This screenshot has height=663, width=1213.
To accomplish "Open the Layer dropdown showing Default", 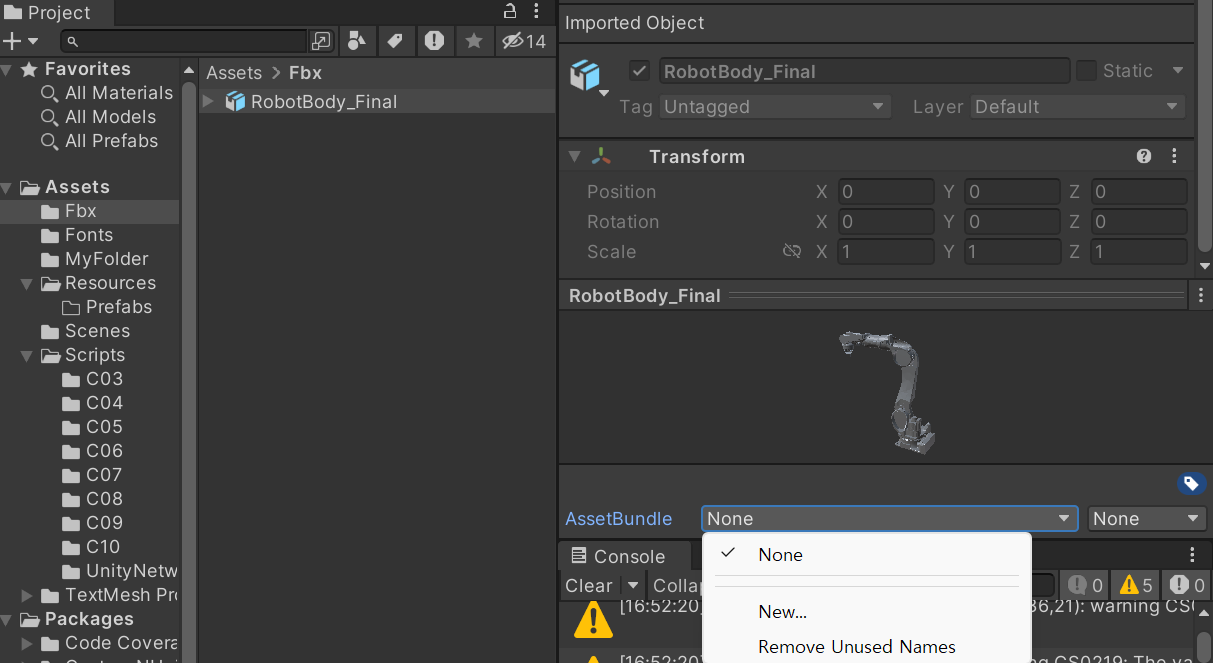I will 1077,107.
